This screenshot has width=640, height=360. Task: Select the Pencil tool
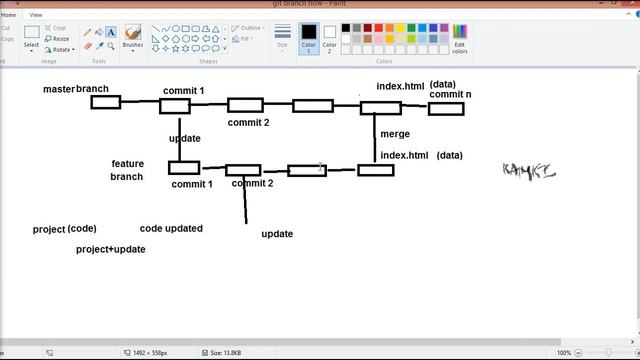tap(87, 32)
